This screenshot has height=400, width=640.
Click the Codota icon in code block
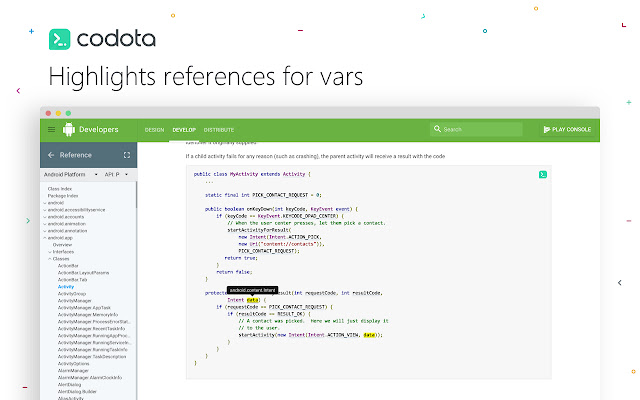(543, 175)
